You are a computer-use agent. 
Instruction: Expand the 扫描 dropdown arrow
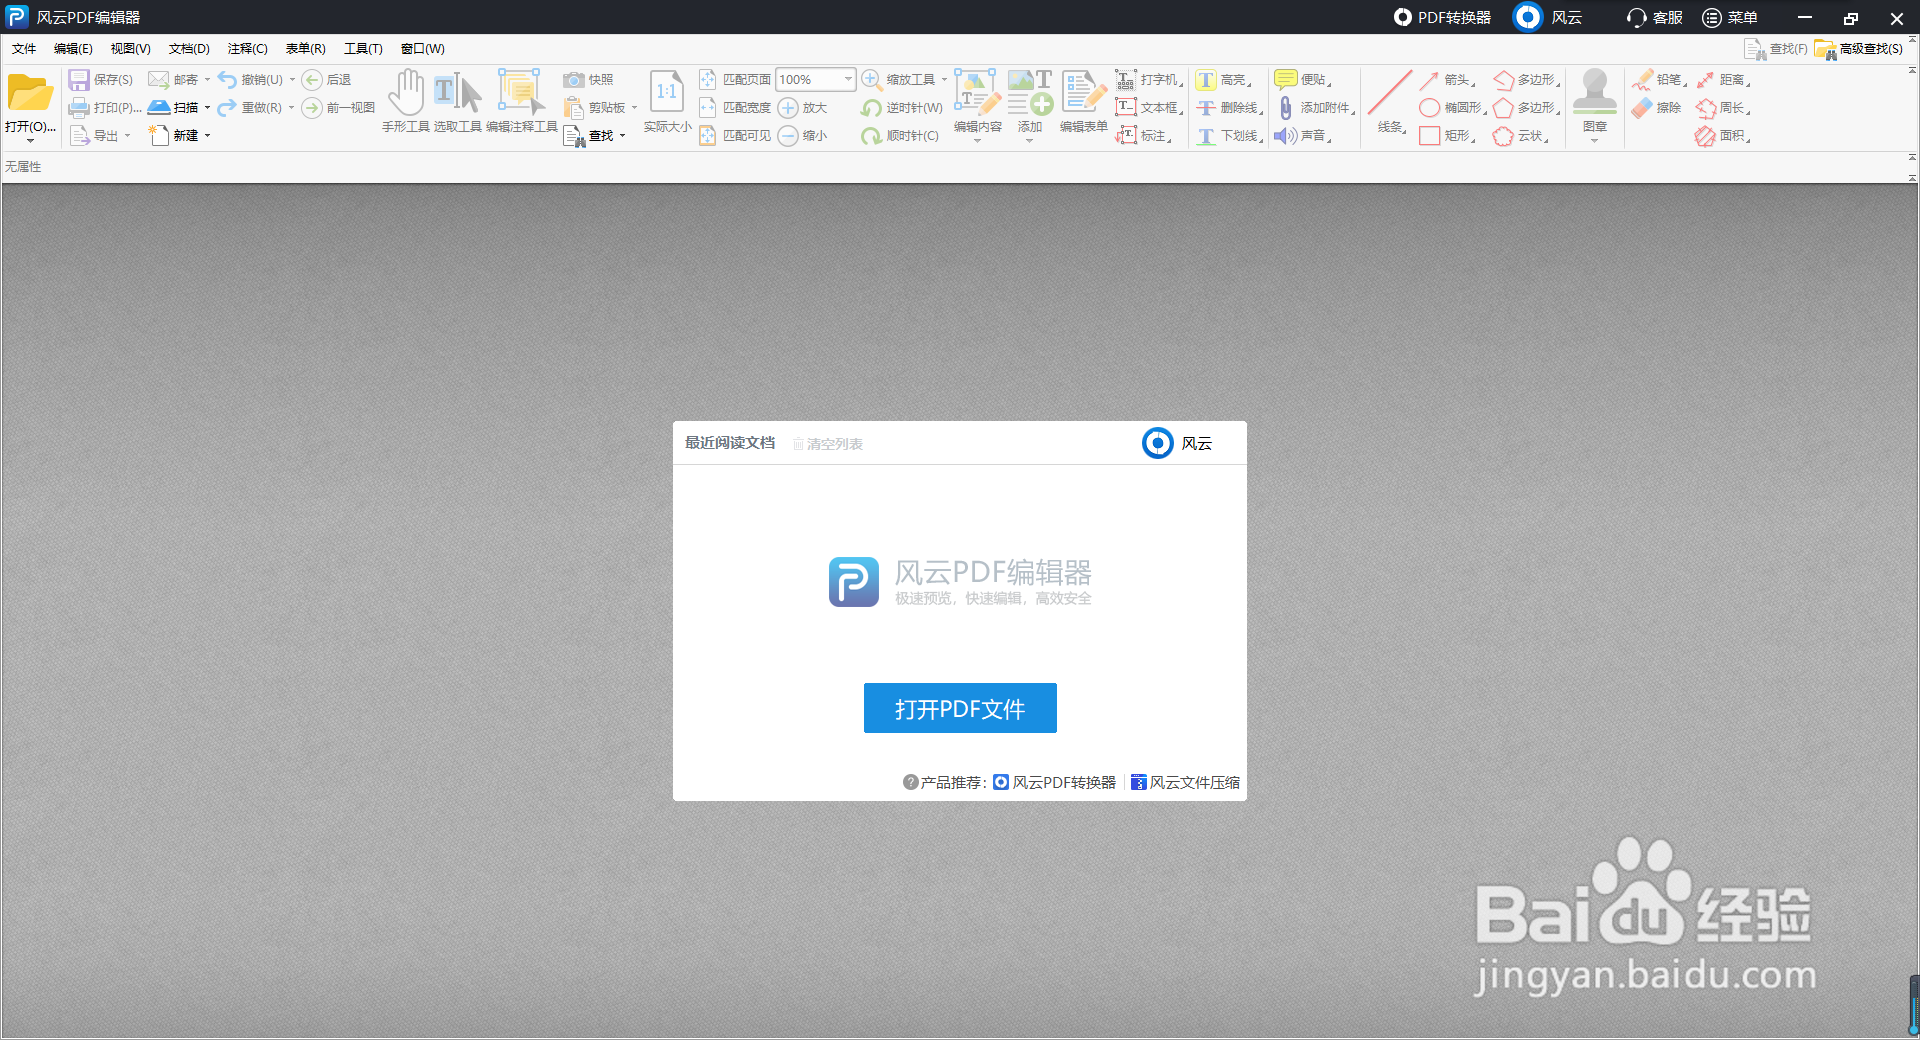207,108
